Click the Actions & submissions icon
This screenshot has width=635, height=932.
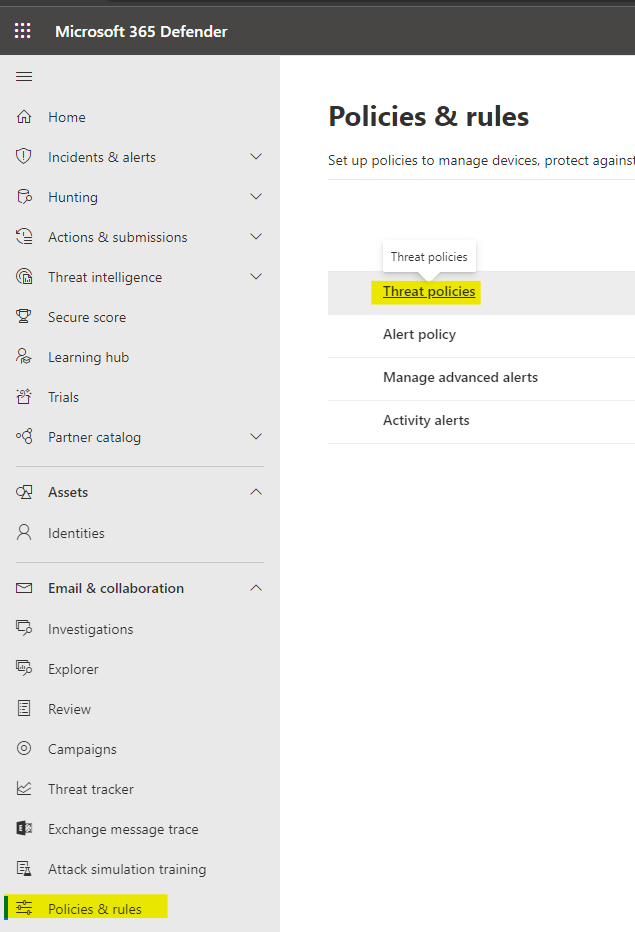[x=24, y=237]
